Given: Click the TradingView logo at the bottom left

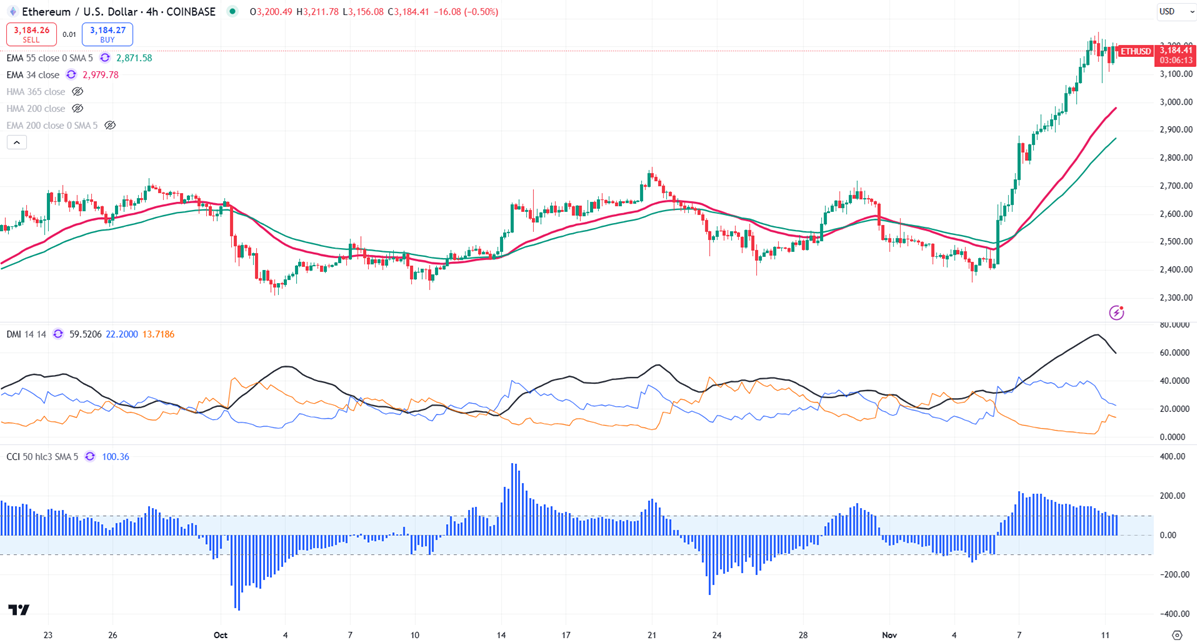Looking at the screenshot, I should click(x=19, y=609).
